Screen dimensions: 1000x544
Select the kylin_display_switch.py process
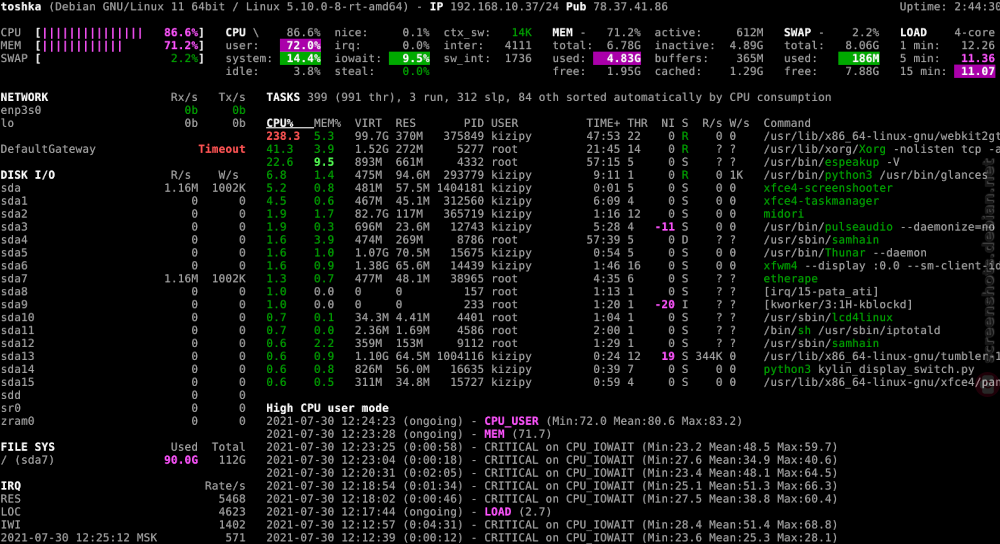[869, 369]
